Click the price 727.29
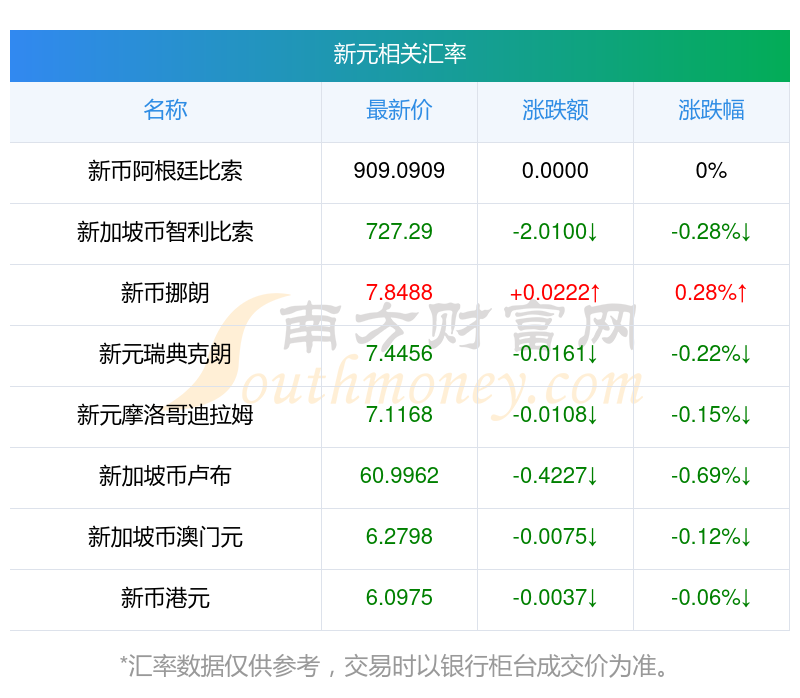The height and width of the screenshot is (698, 800). coord(399,232)
